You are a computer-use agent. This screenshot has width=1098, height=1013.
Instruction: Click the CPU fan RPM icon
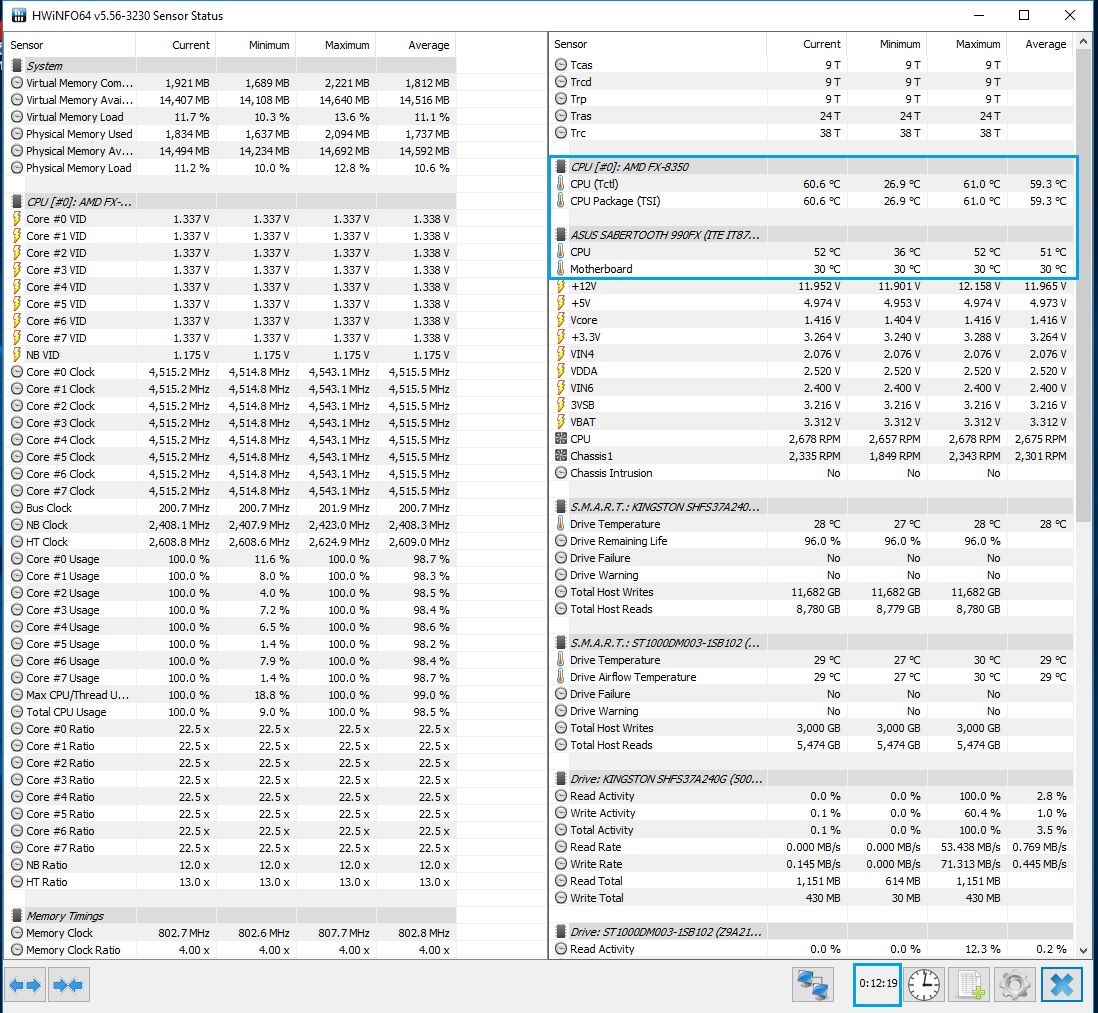(x=560, y=439)
